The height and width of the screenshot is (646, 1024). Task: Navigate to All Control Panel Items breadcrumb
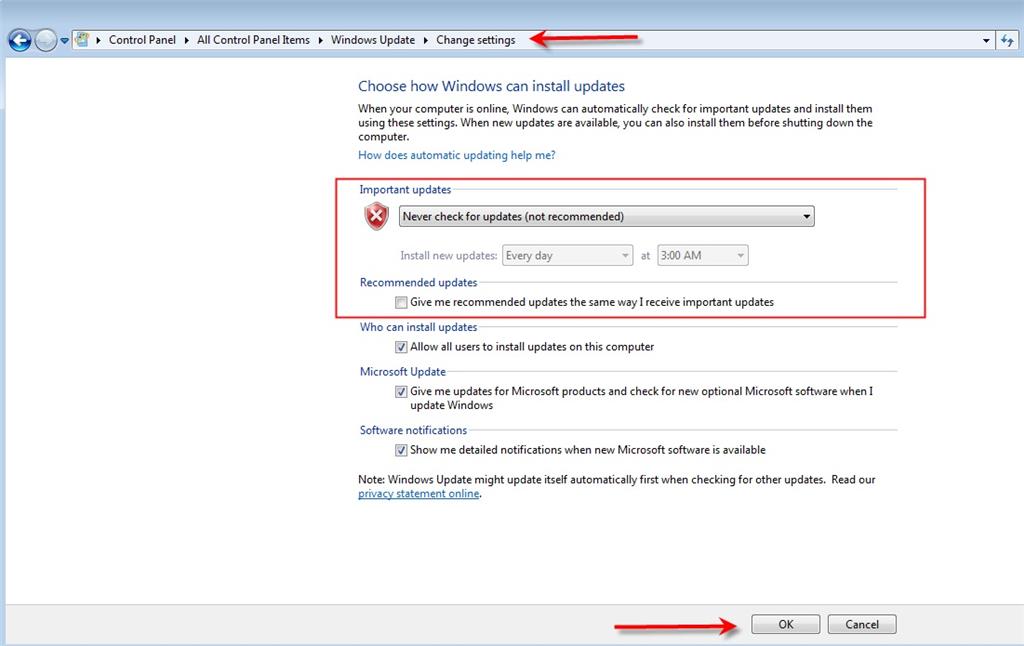point(253,40)
